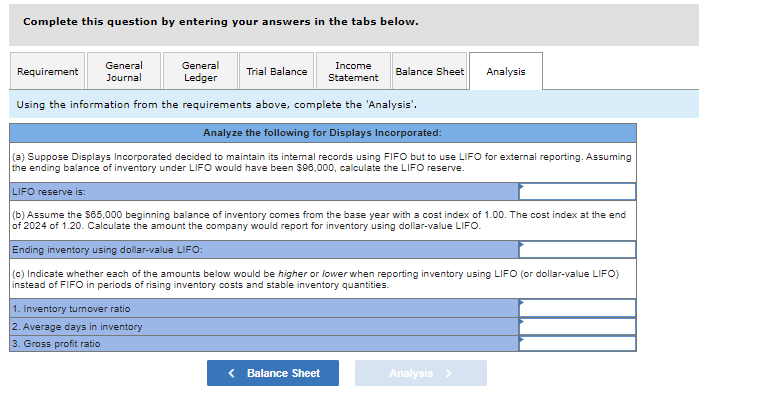Open the Trial Balance tab
This screenshot has height=417, width=762.
[x=277, y=71]
